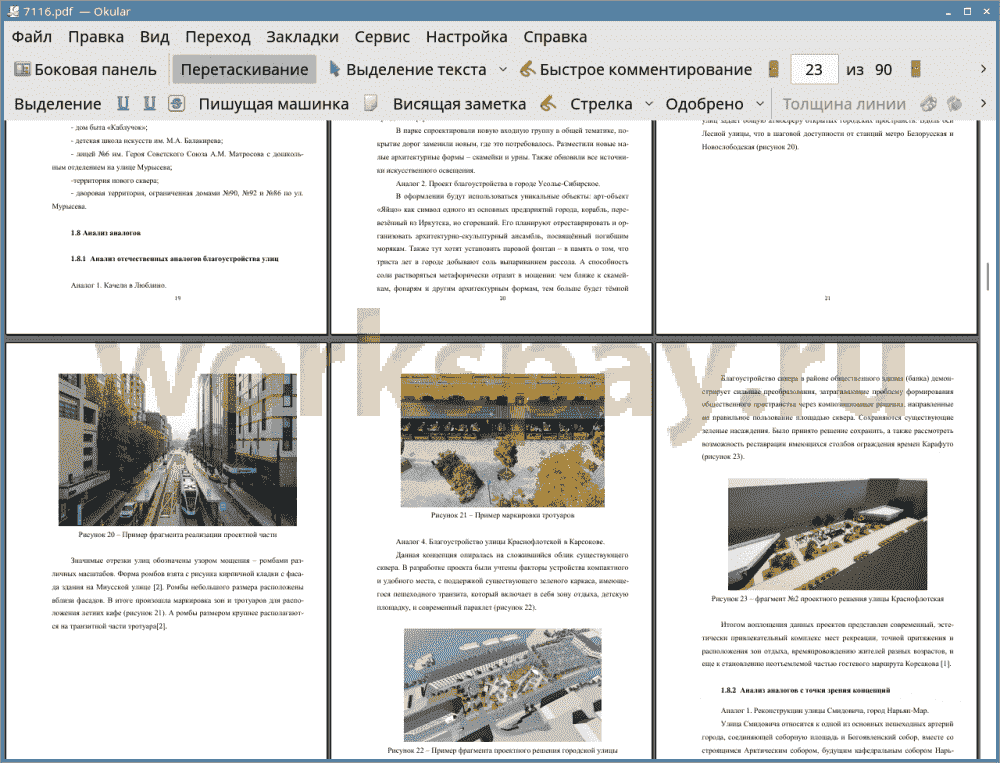Viewport: 1000px width, 763px height.
Task: Click the Рисунок 22 city street render
Action: pos(502,685)
